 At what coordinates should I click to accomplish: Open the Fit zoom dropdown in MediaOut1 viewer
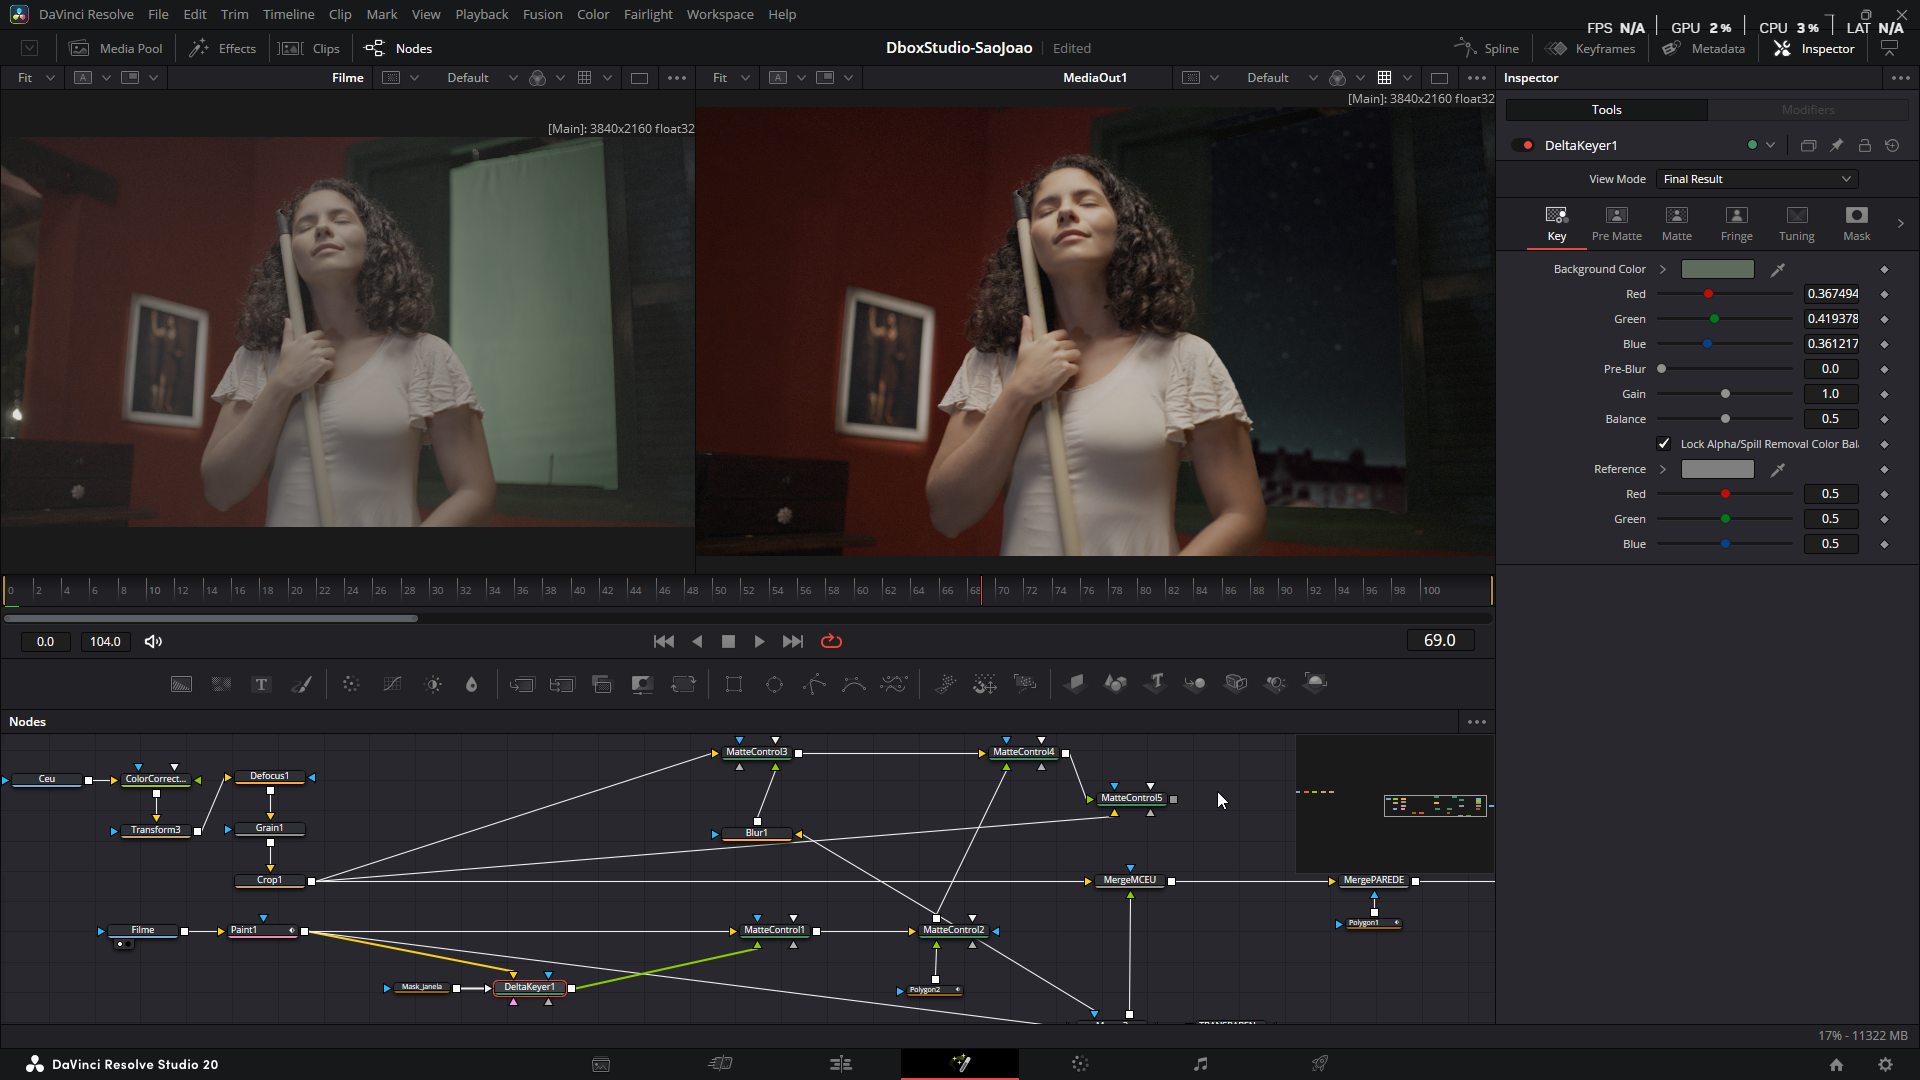pos(731,78)
